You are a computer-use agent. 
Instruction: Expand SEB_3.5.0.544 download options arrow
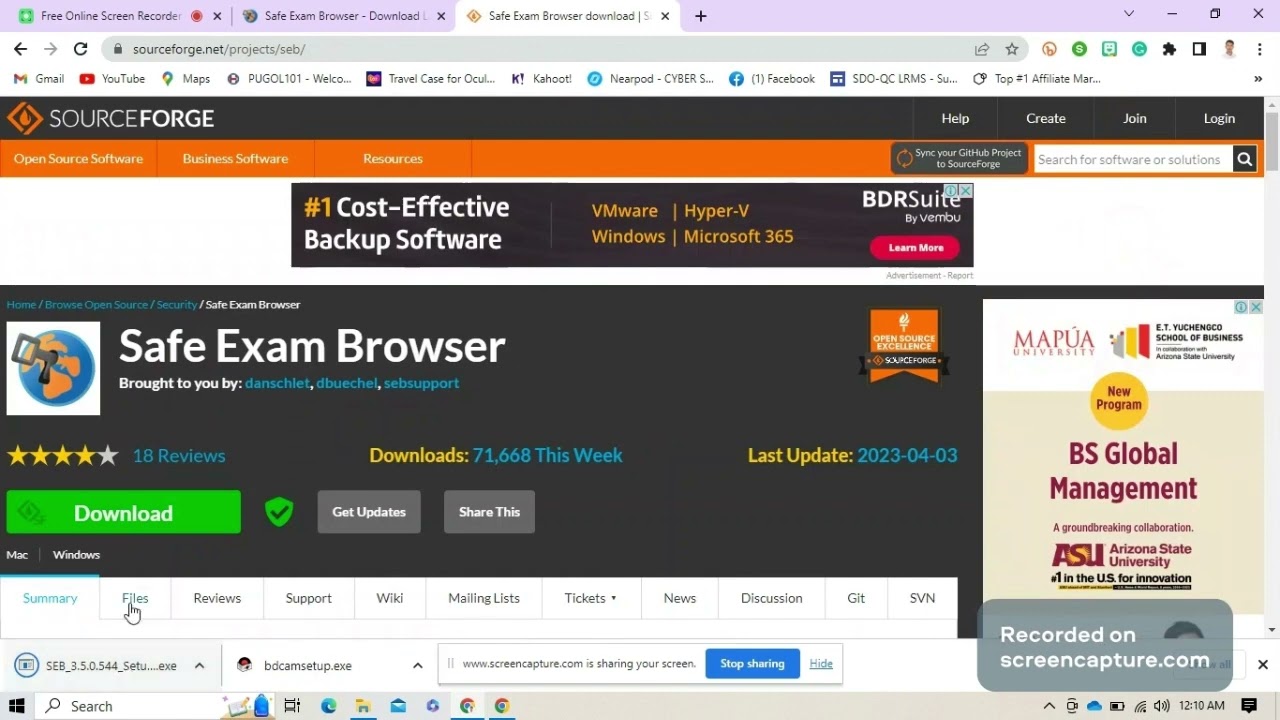[199, 666]
